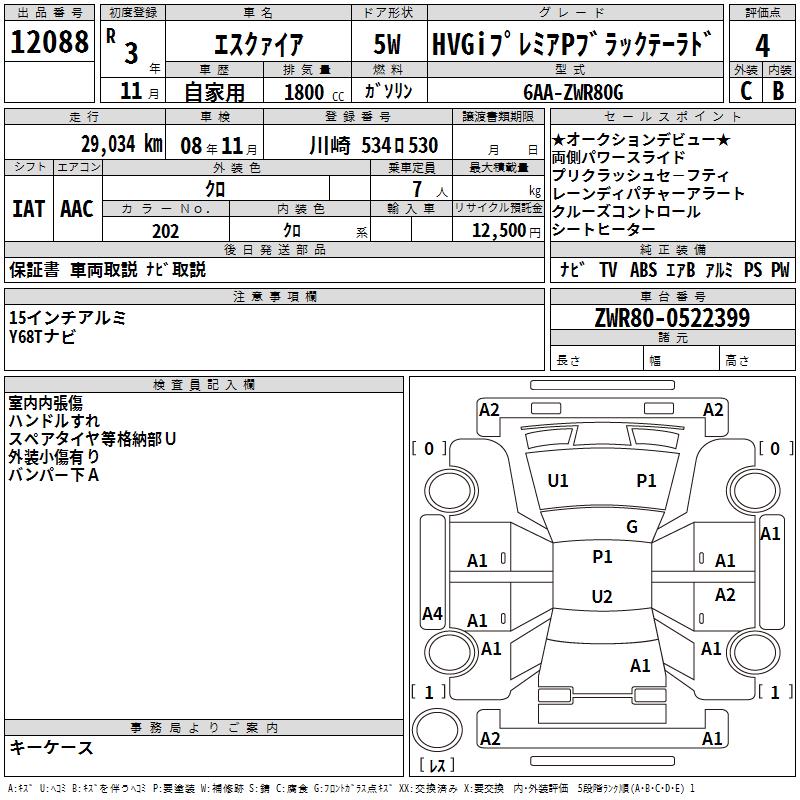Click the registration number 川崎 534ロ530
The width and height of the screenshot is (800, 800).
pyautogui.click(x=373, y=146)
